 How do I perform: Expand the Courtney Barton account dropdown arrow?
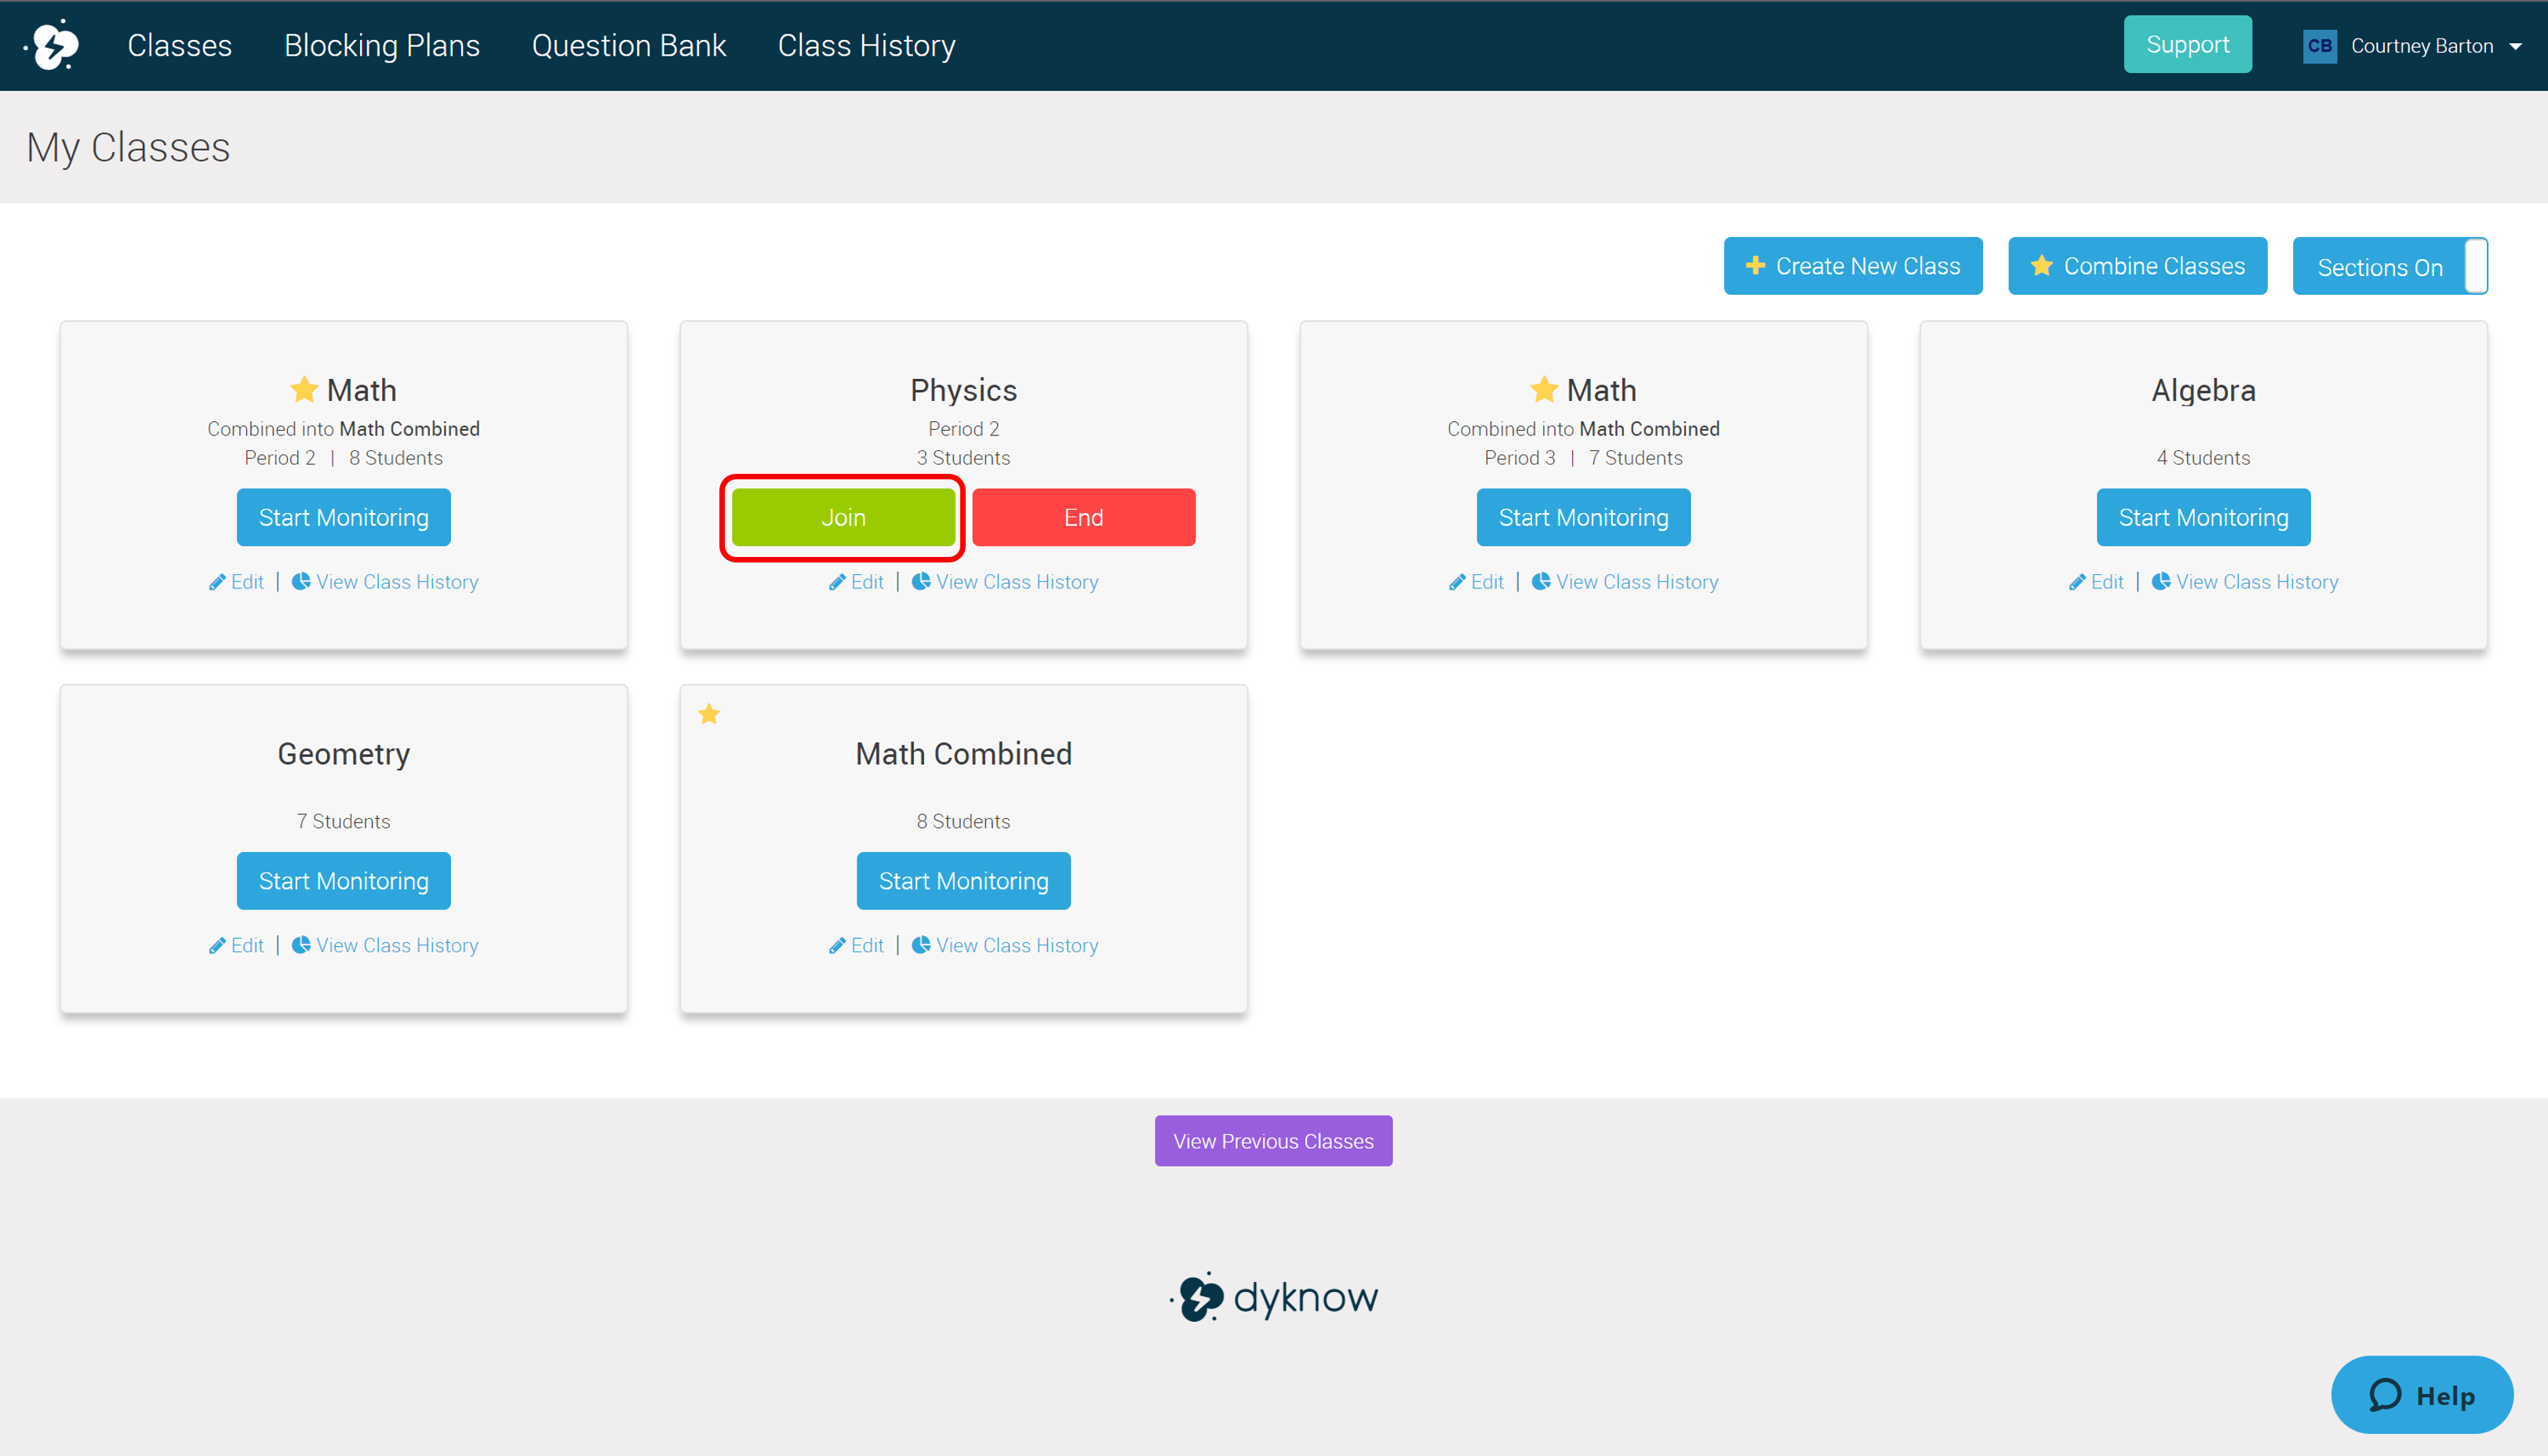pyautogui.click(x=2515, y=47)
